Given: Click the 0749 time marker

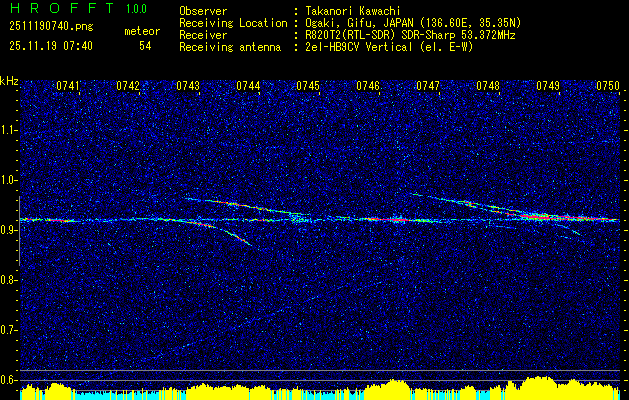Looking at the screenshot, I should coord(548,86).
